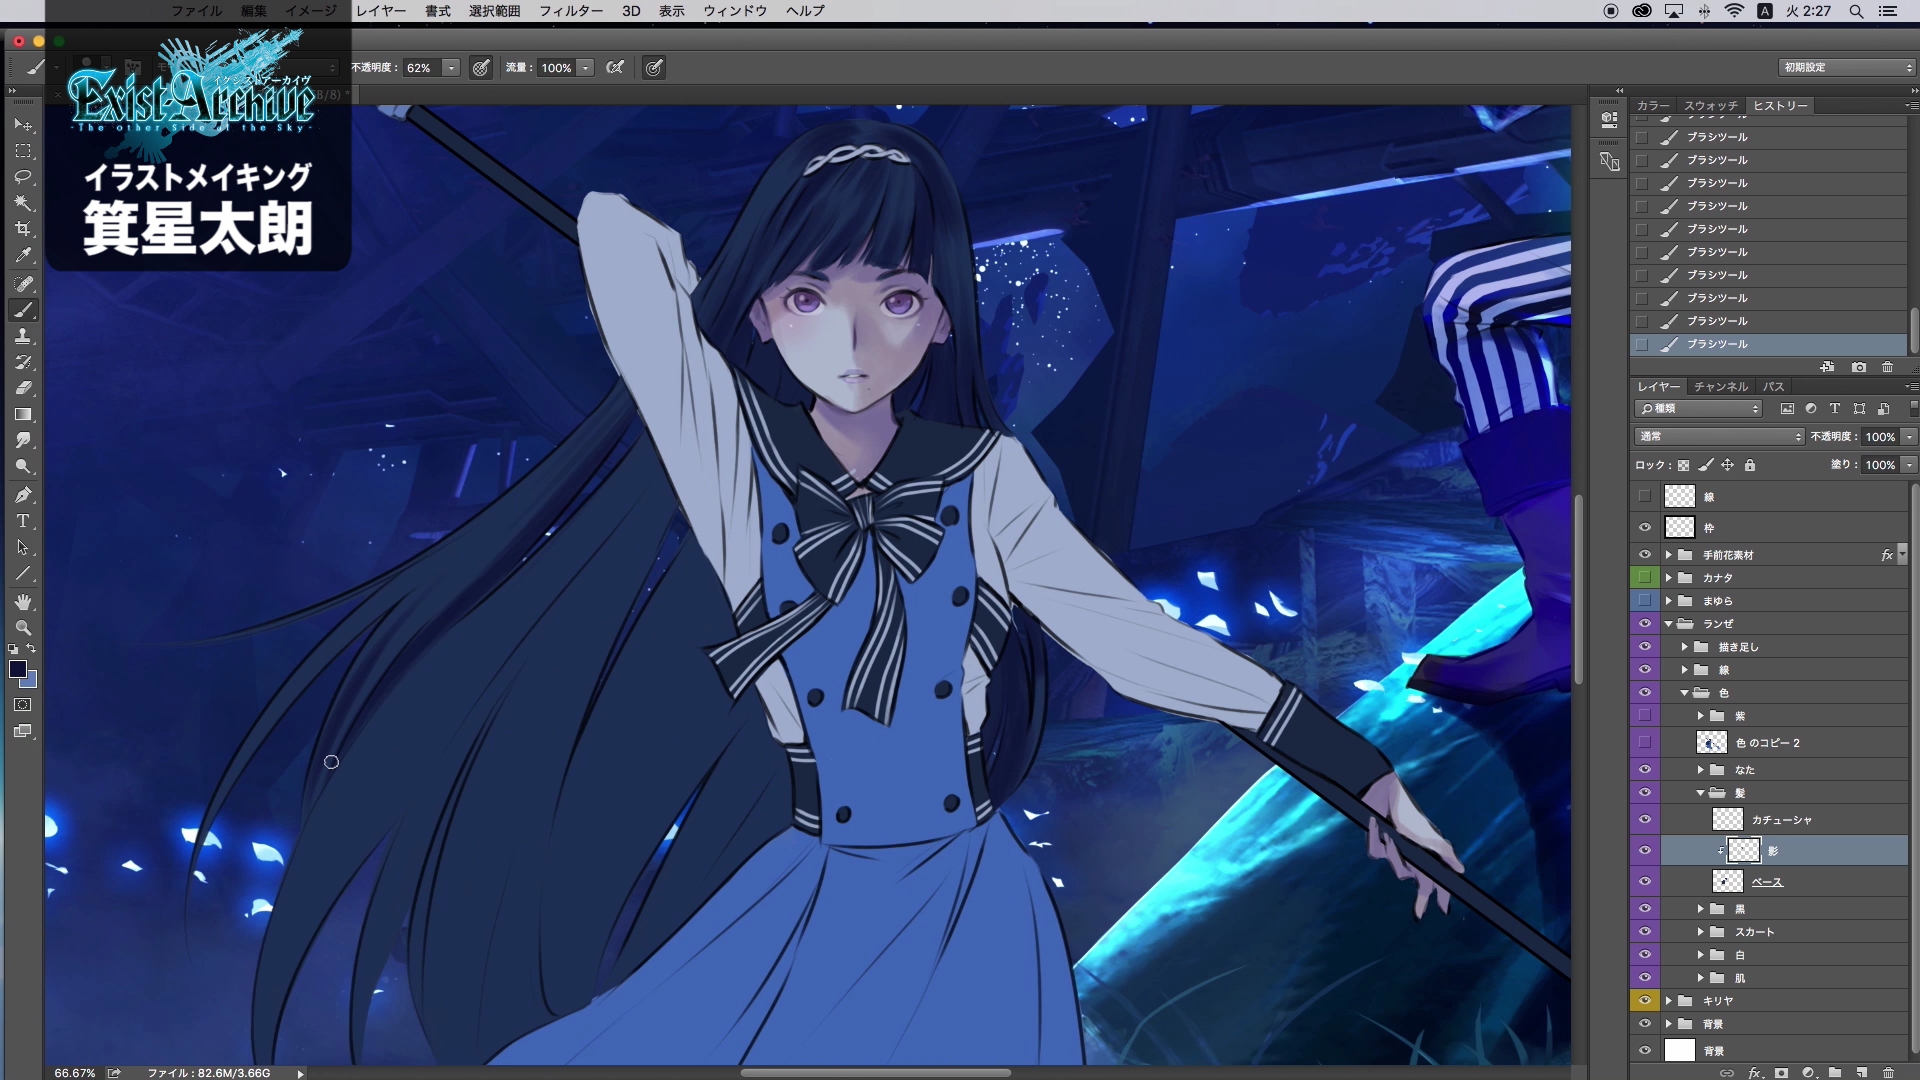
Task: Select the ベース layer thumbnail
Action: coord(1727,881)
